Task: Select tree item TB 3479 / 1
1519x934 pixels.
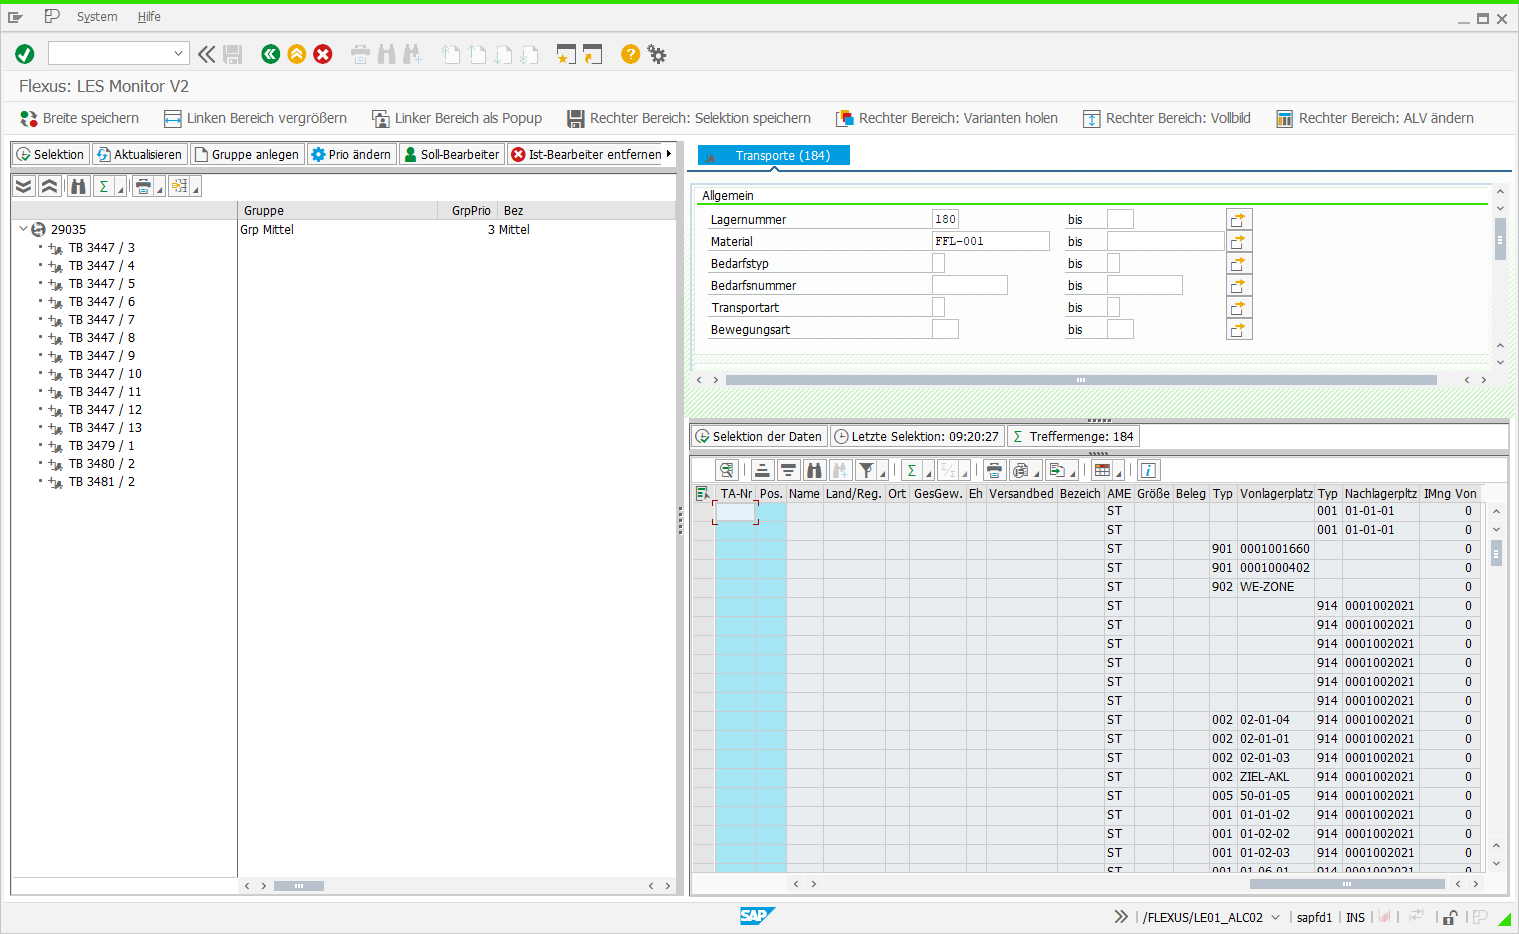Action: point(101,446)
